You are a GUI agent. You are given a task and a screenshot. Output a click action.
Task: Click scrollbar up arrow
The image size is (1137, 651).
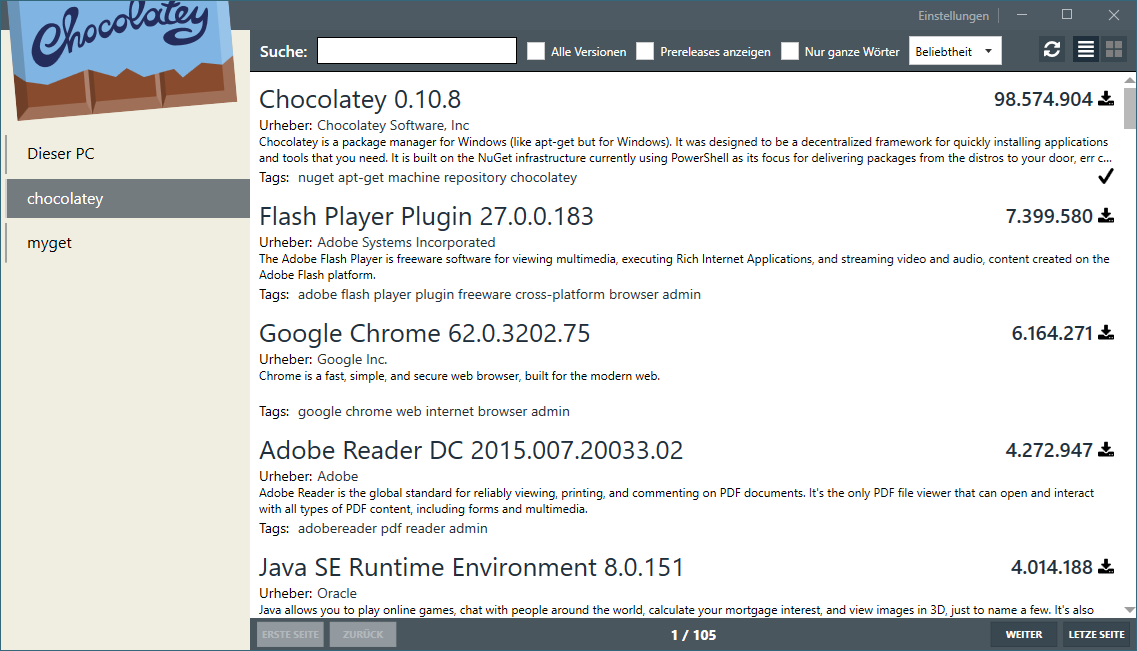[x=1130, y=80]
